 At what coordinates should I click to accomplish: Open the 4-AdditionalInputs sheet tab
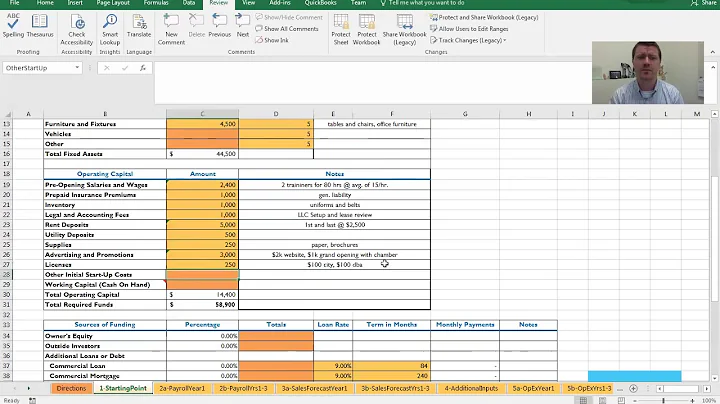(x=471, y=388)
